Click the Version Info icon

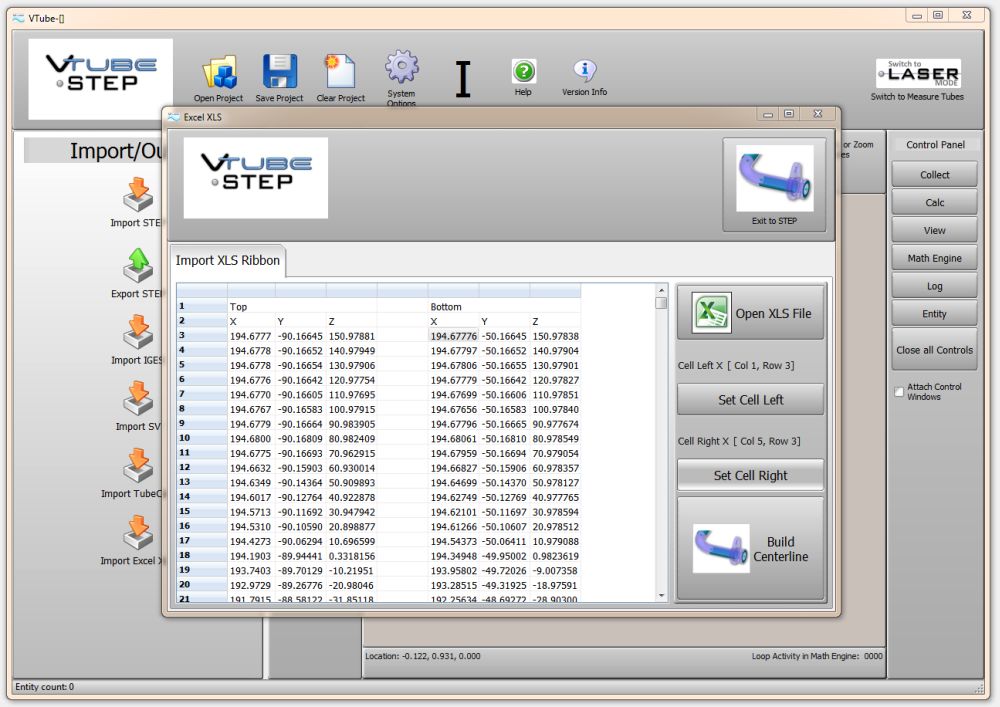coord(584,72)
